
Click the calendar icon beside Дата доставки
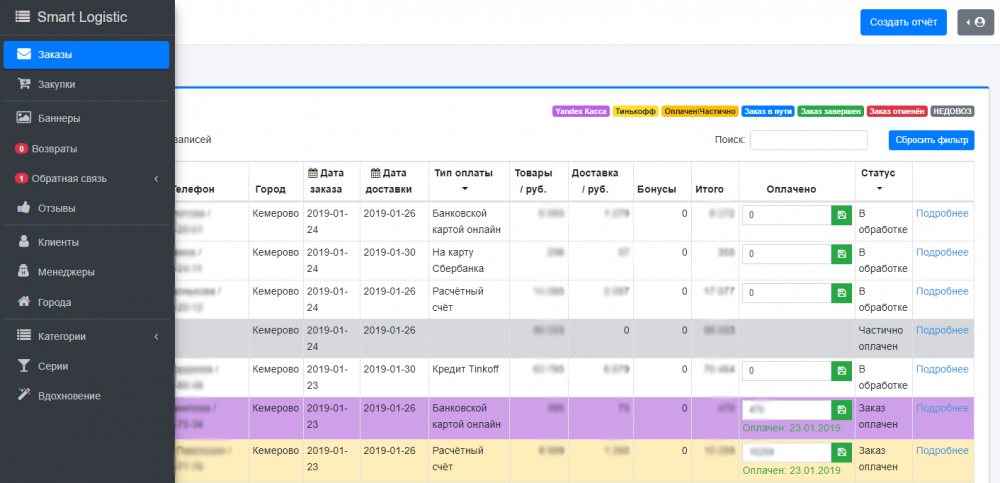(x=375, y=174)
